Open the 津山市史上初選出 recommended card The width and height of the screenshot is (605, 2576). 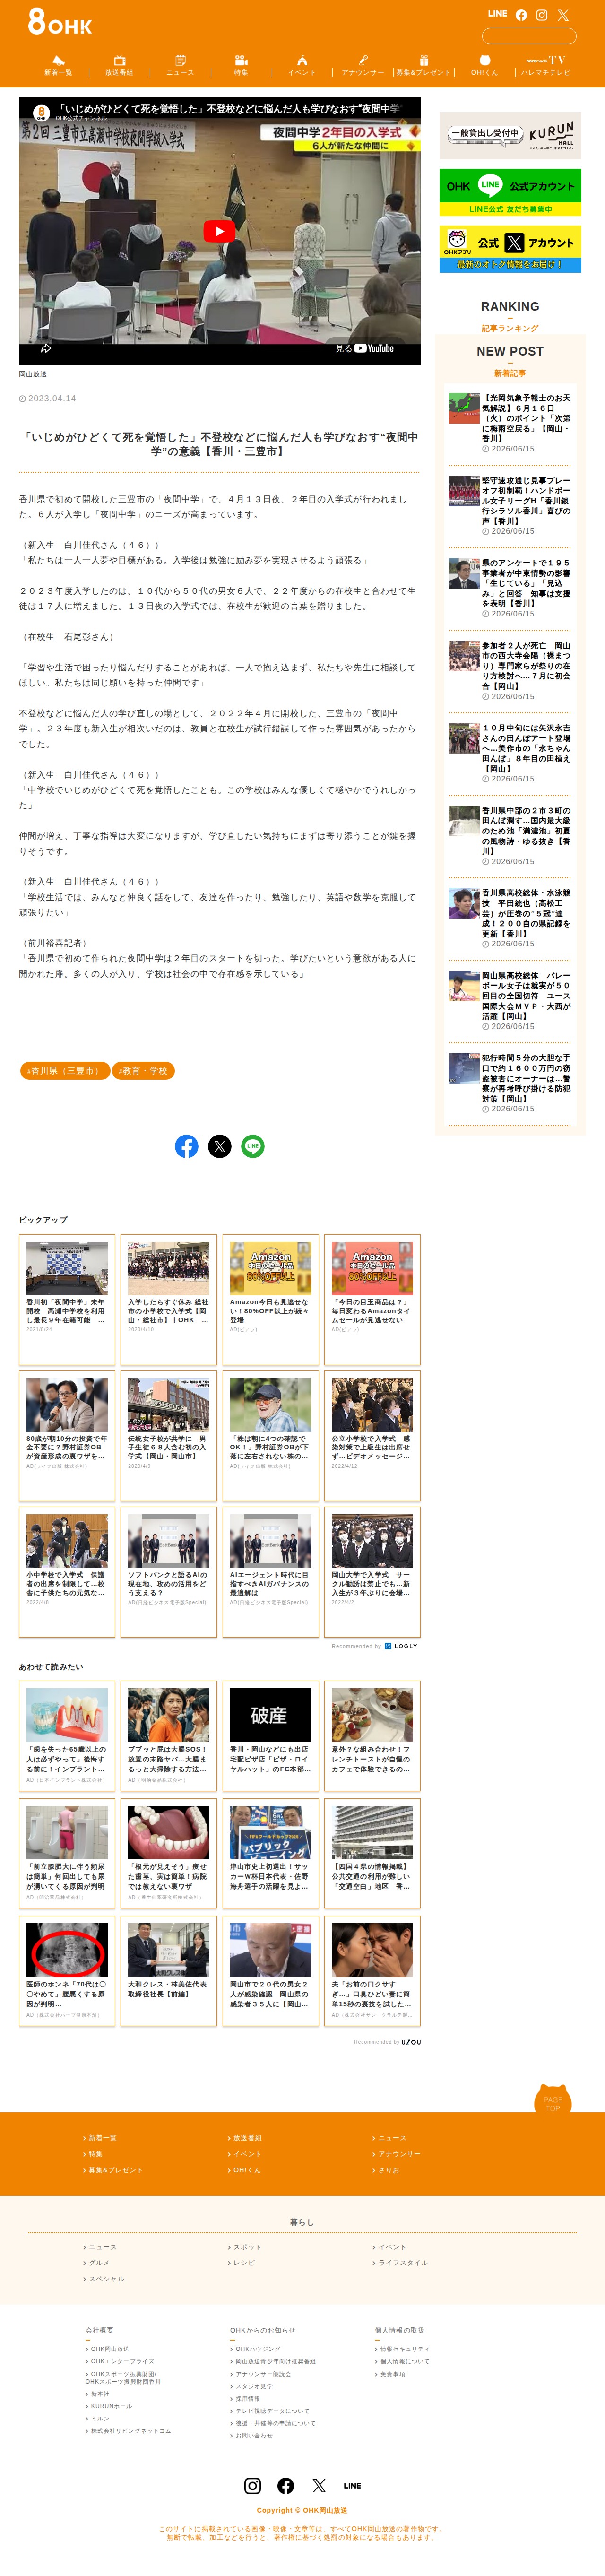(x=271, y=1854)
